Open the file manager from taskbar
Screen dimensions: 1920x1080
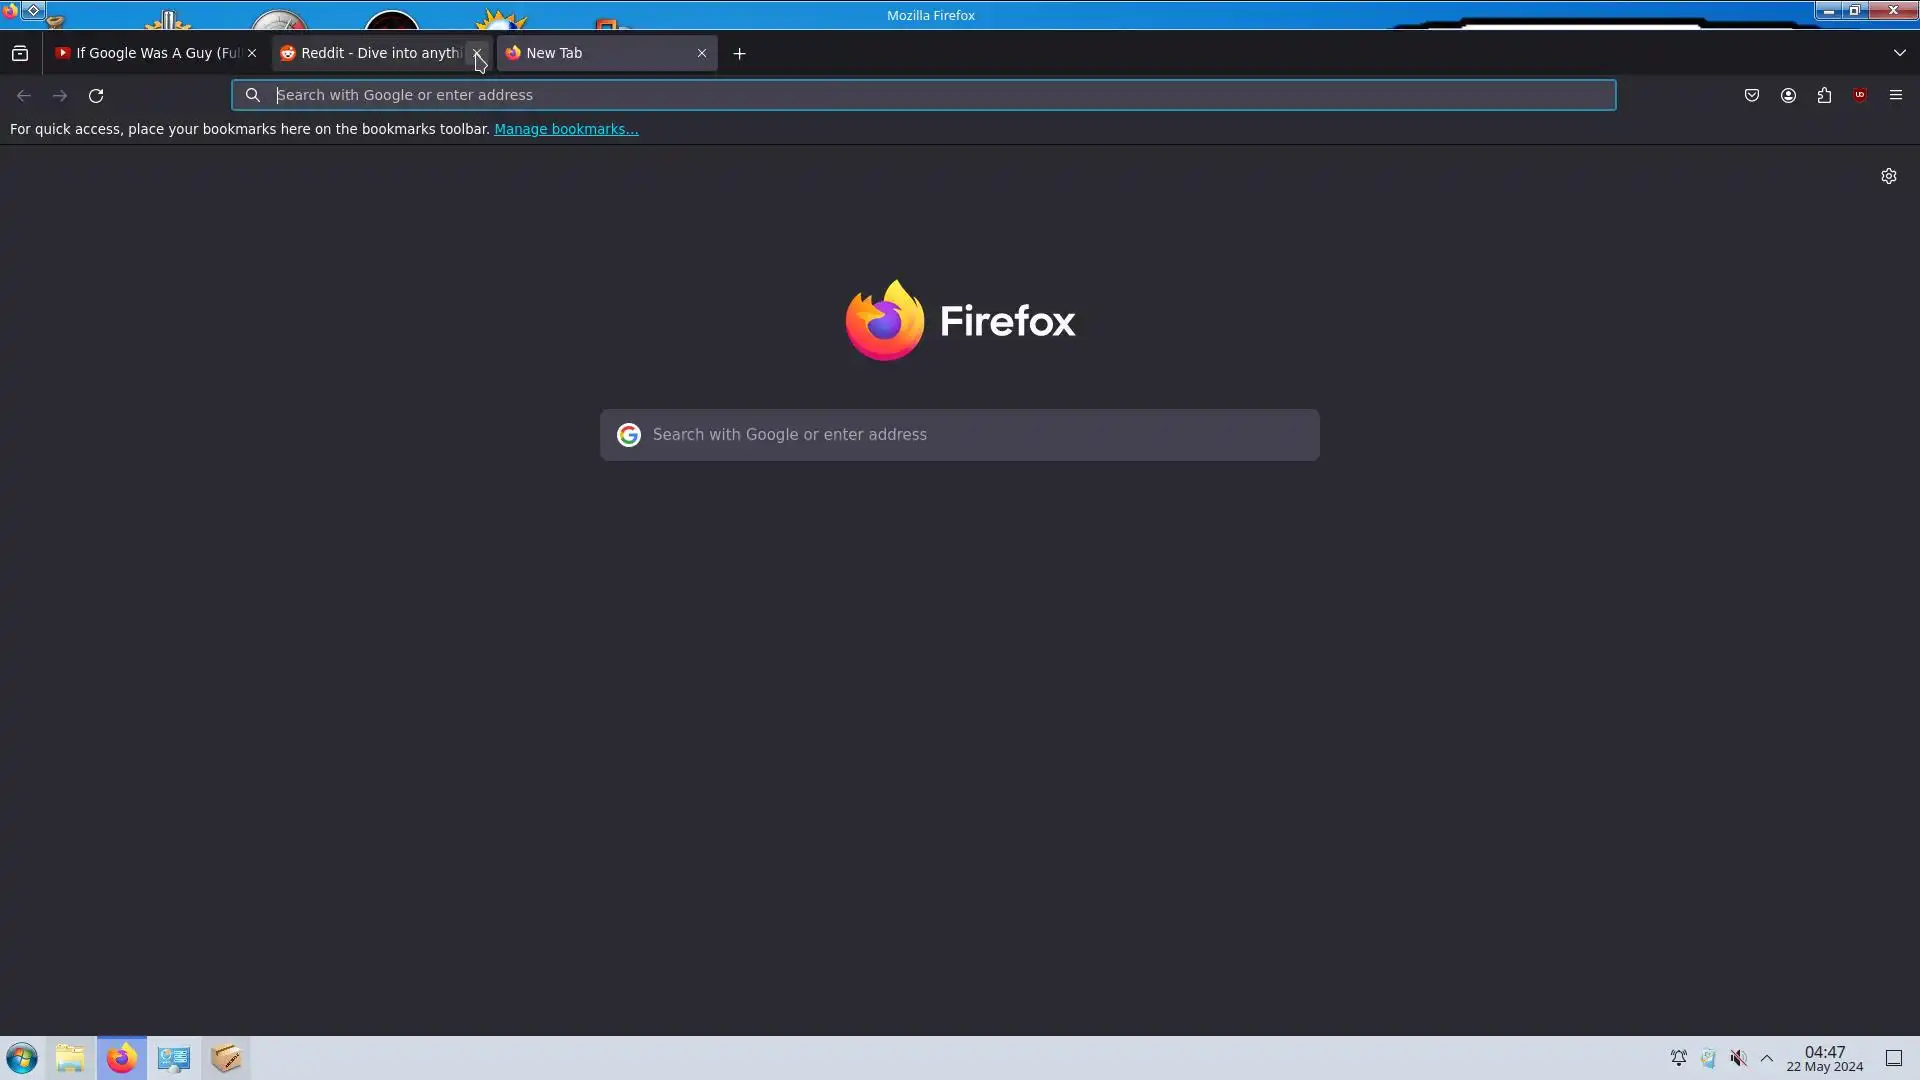click(x=70, y=1058)
